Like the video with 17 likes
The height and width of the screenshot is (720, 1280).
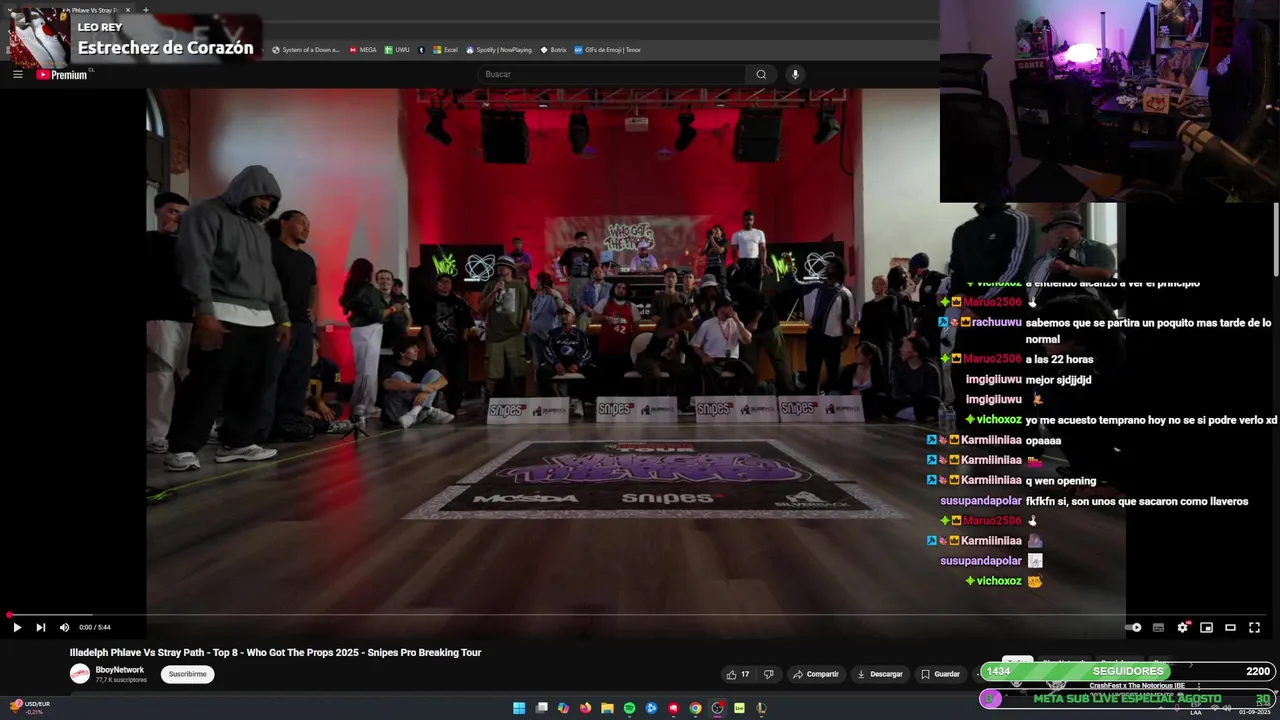click(738, 674)
